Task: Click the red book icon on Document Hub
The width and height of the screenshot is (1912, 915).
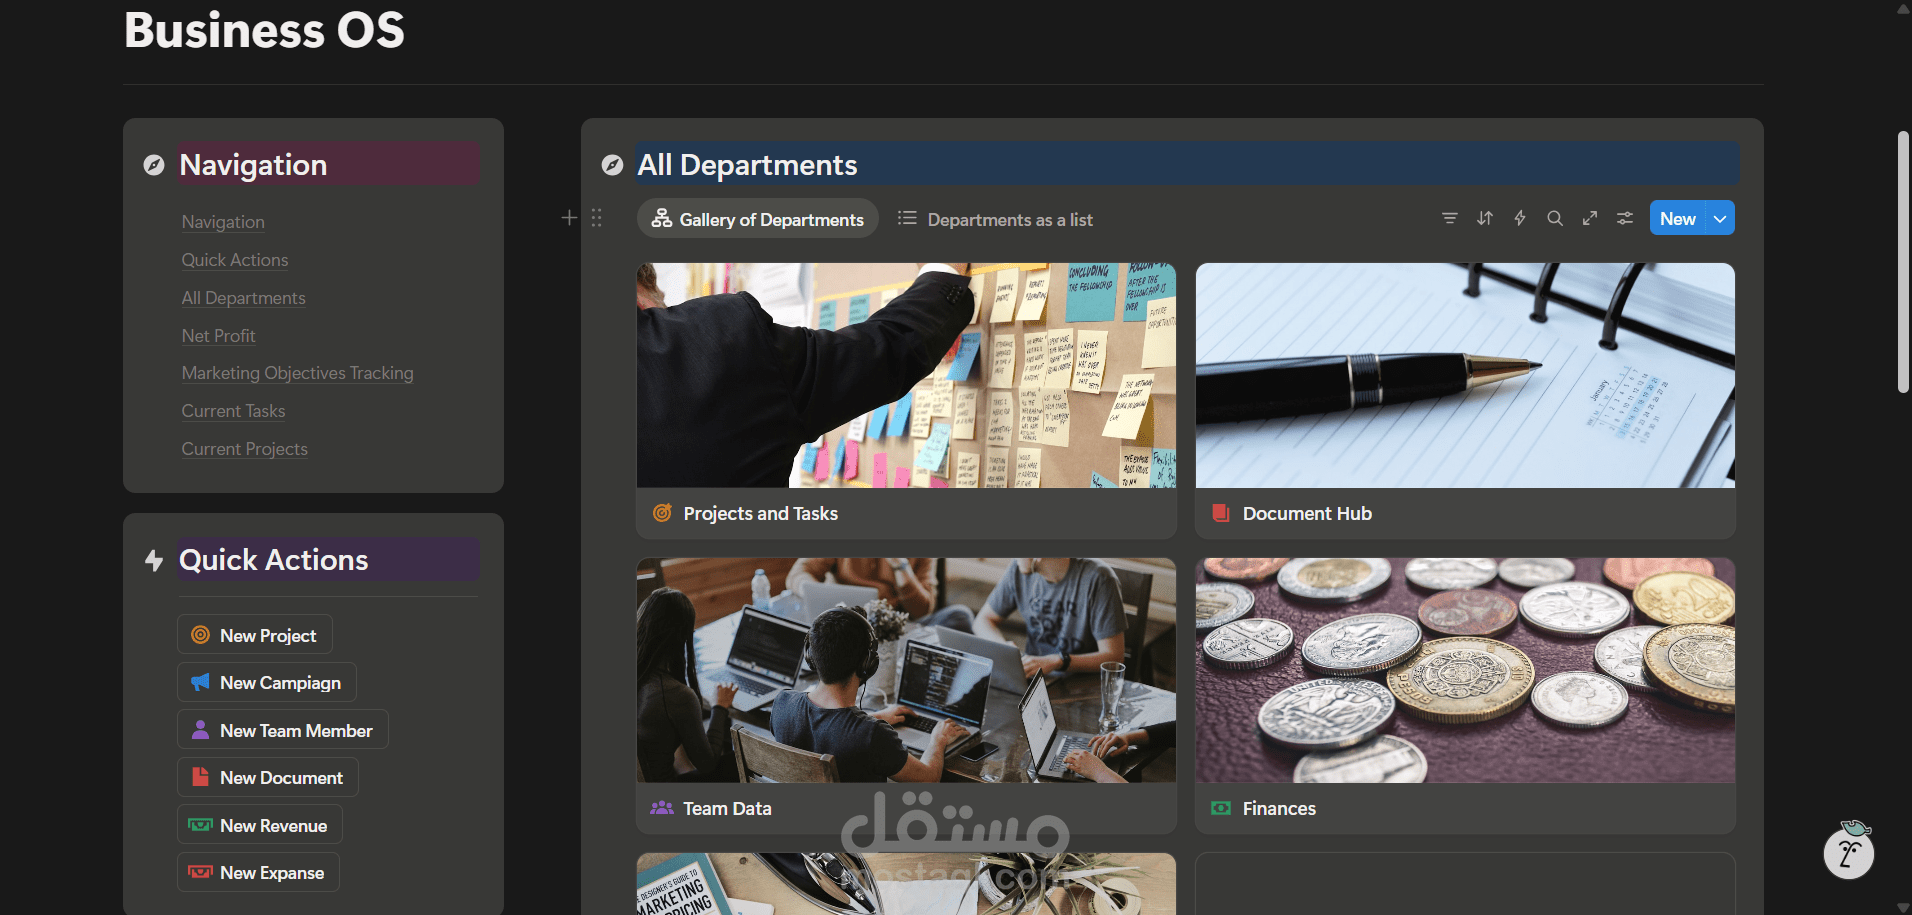Action: pos(1221,513)
